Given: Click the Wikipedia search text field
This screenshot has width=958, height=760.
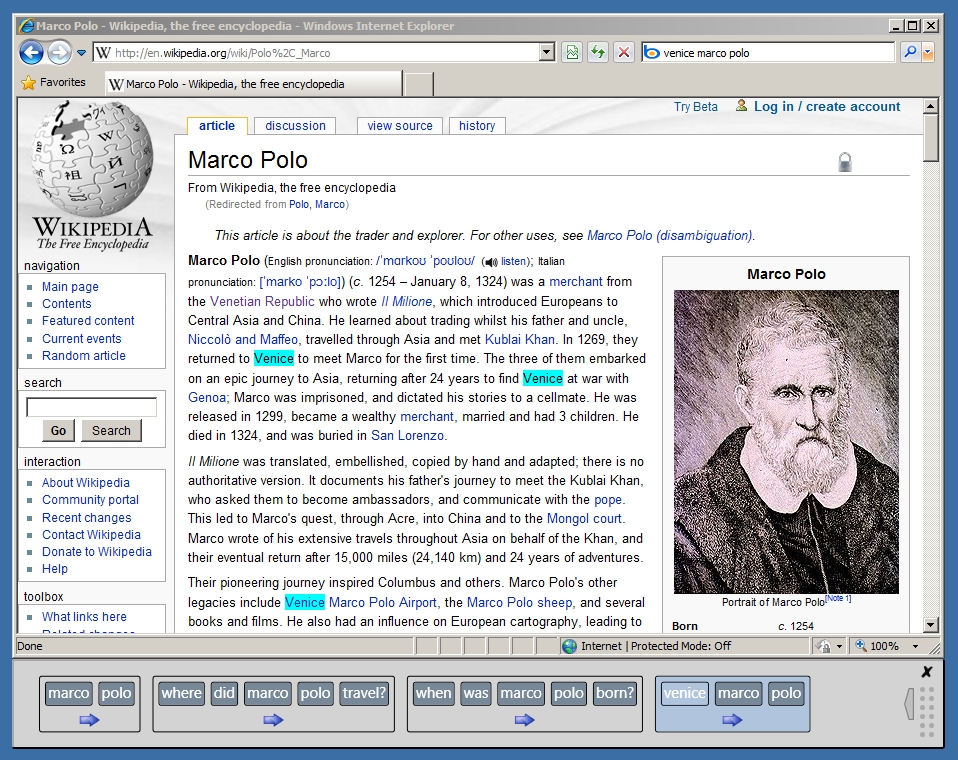Looking at the screenshot, I should point(91,407).
